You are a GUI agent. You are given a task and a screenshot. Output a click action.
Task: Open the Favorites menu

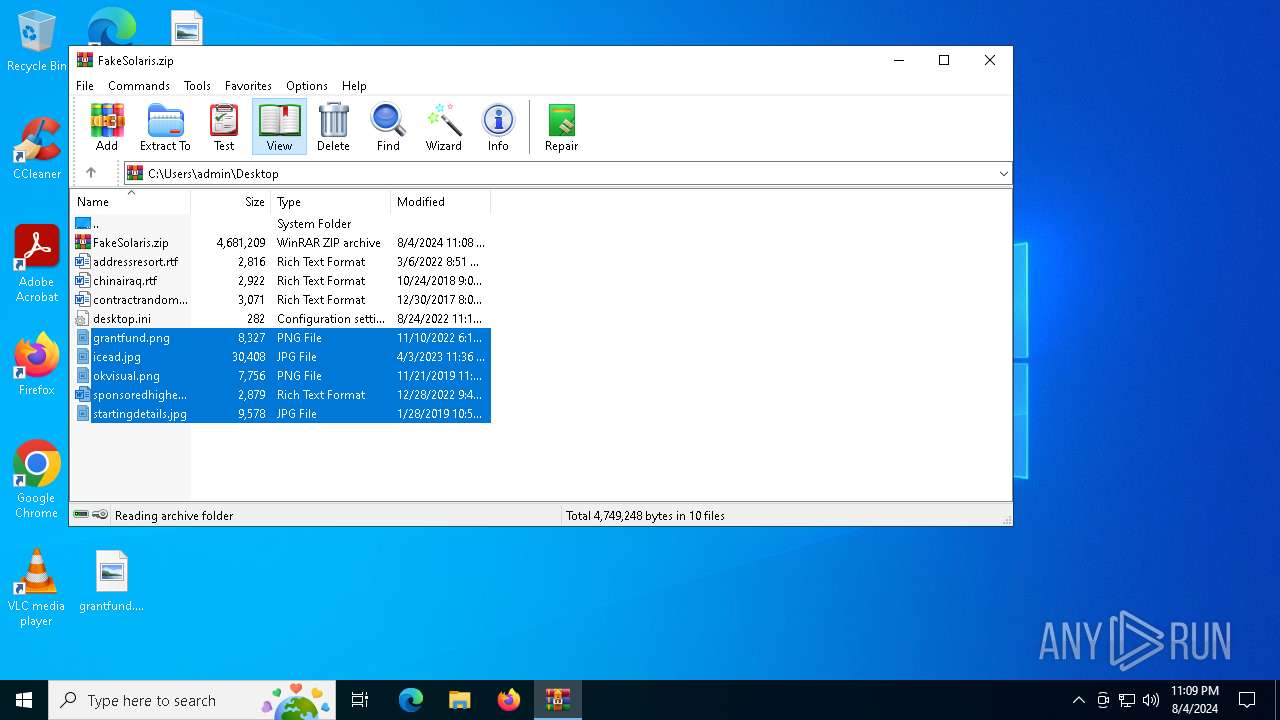248,86
